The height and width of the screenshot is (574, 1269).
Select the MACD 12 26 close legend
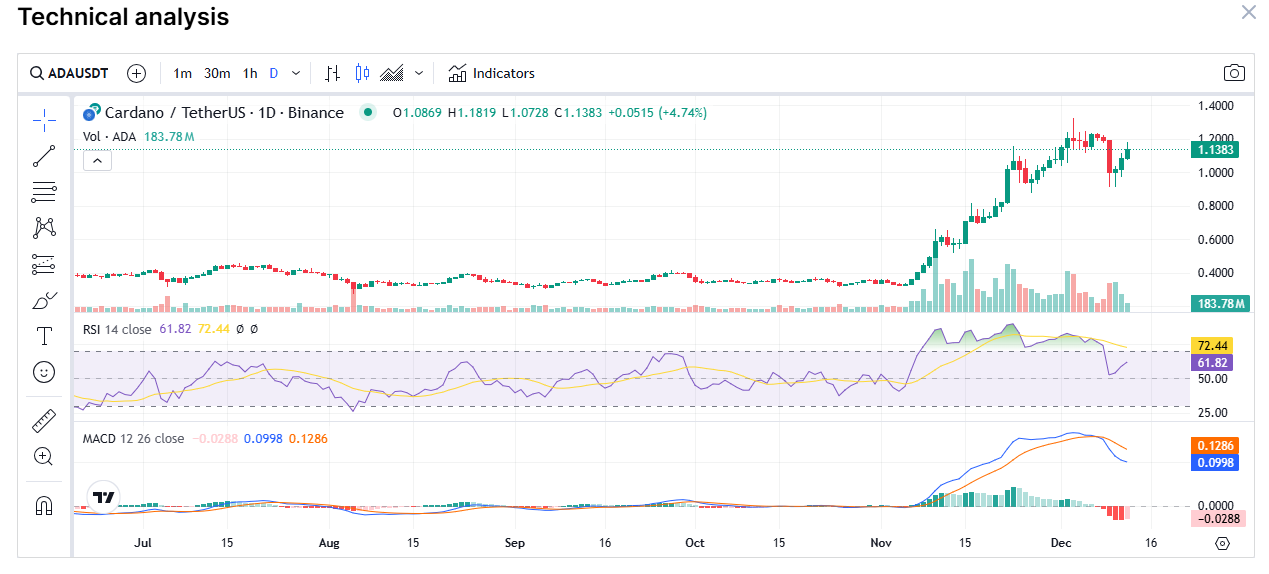133,438
